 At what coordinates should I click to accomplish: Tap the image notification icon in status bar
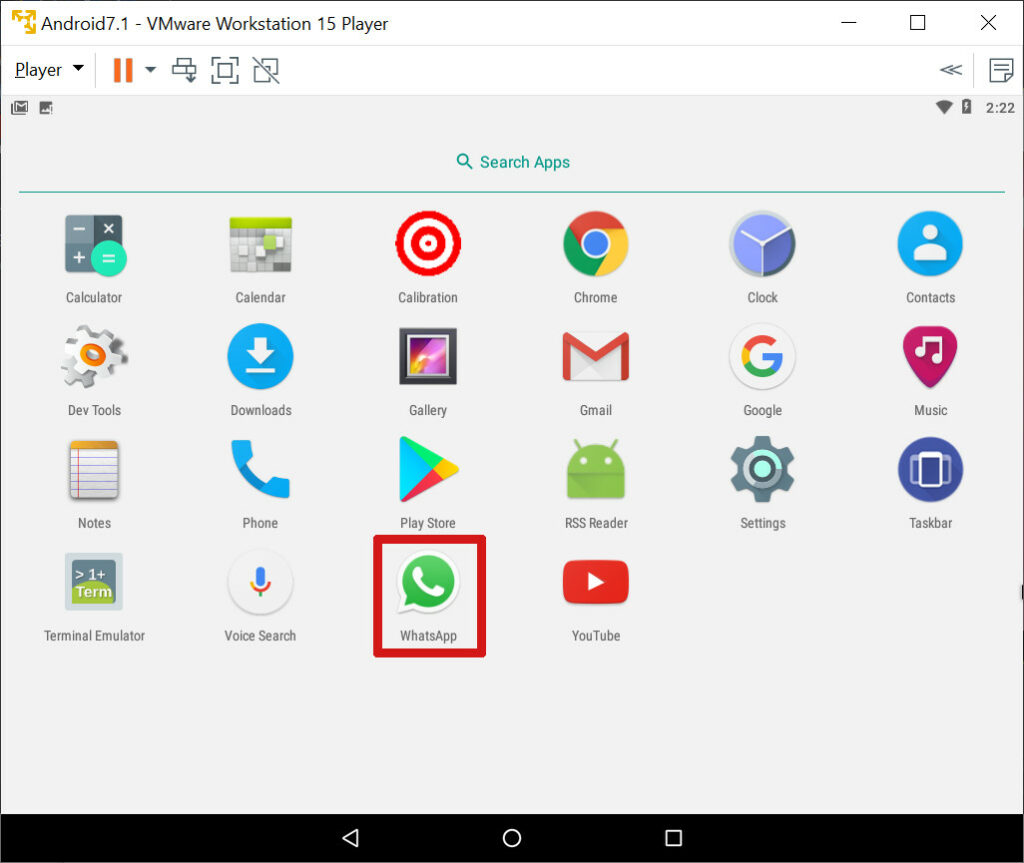pos(46,108)
